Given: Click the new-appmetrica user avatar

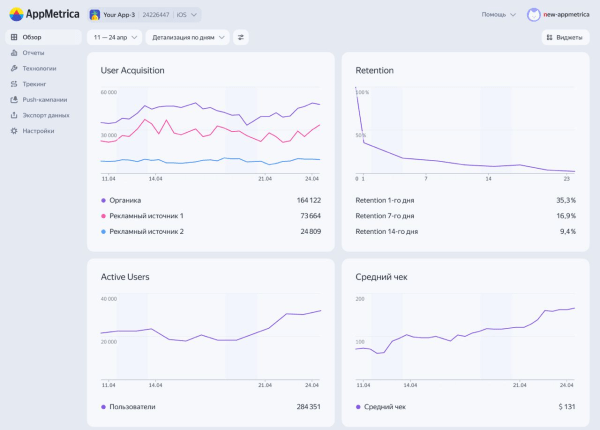Looking at the screenshot, I should (534, 15).
